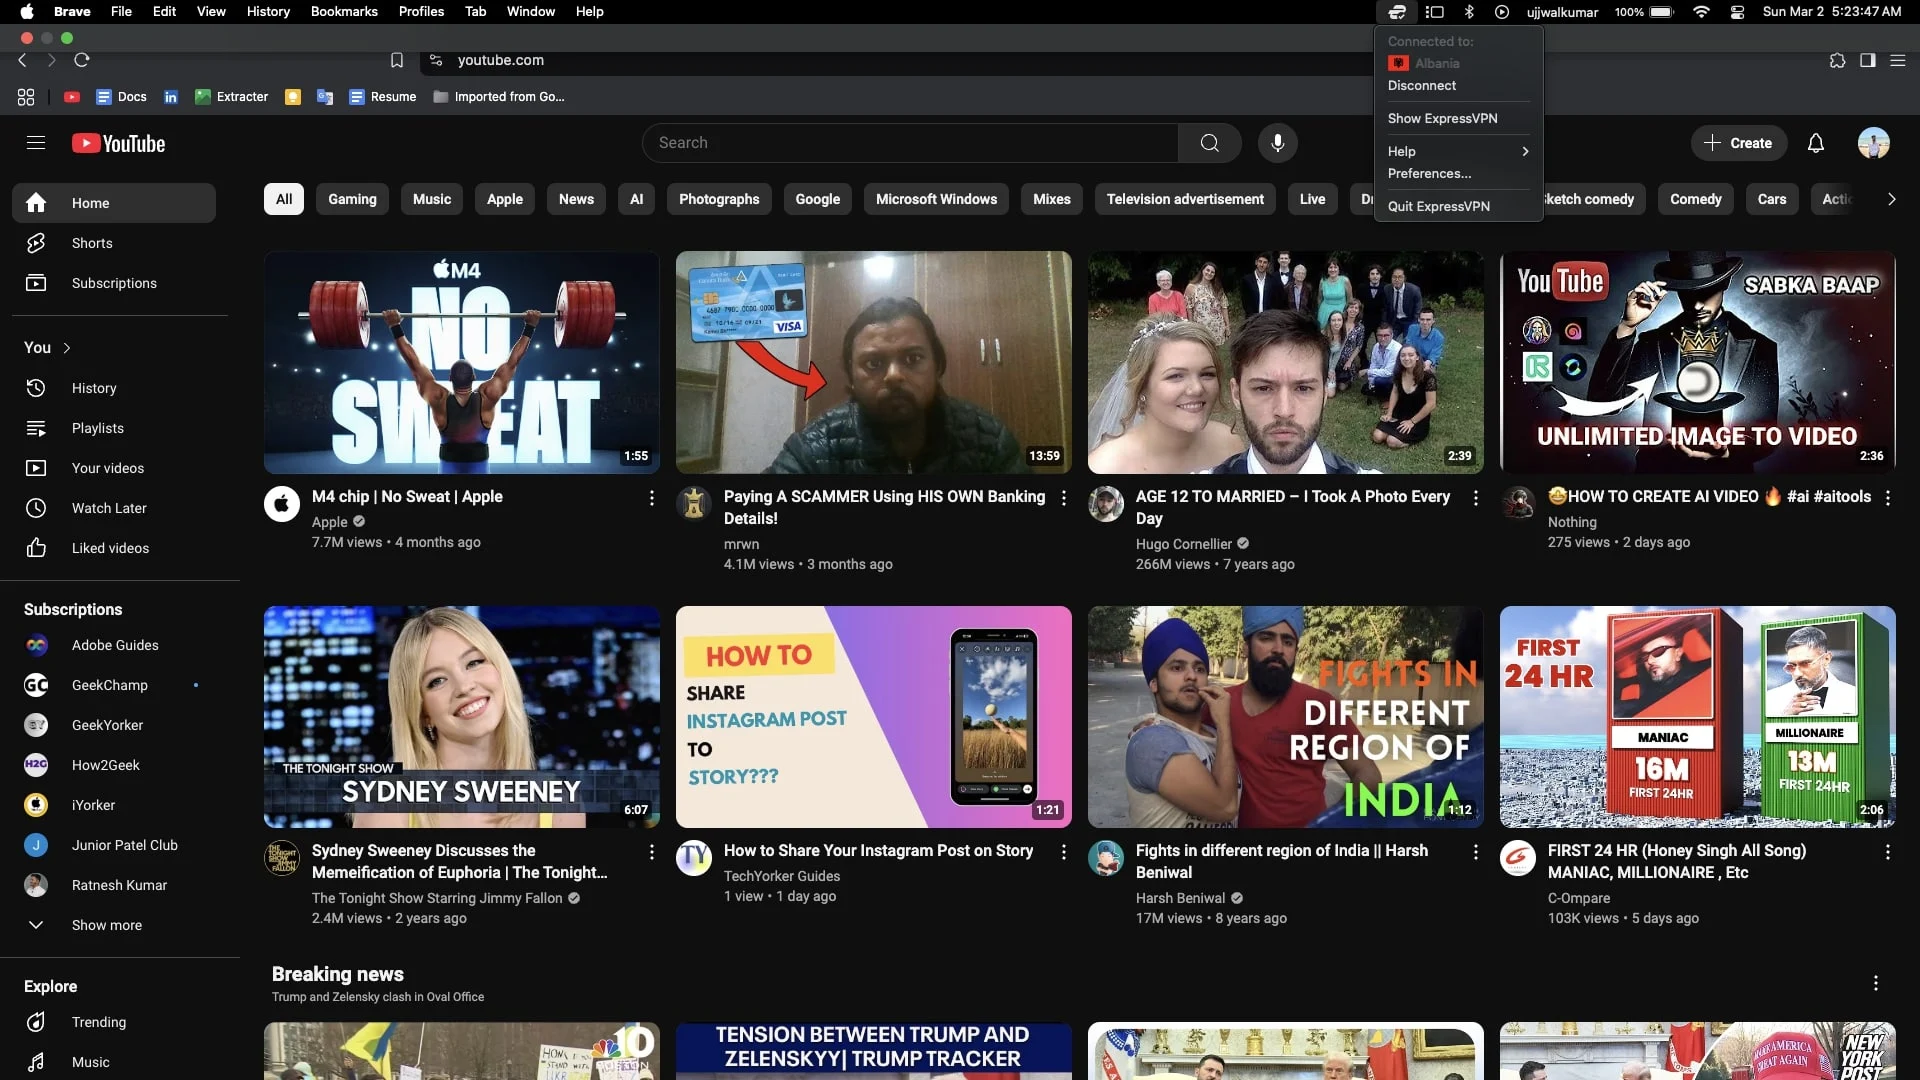
Task: Open Liked videos in sidebar
Action: (114, 548)
